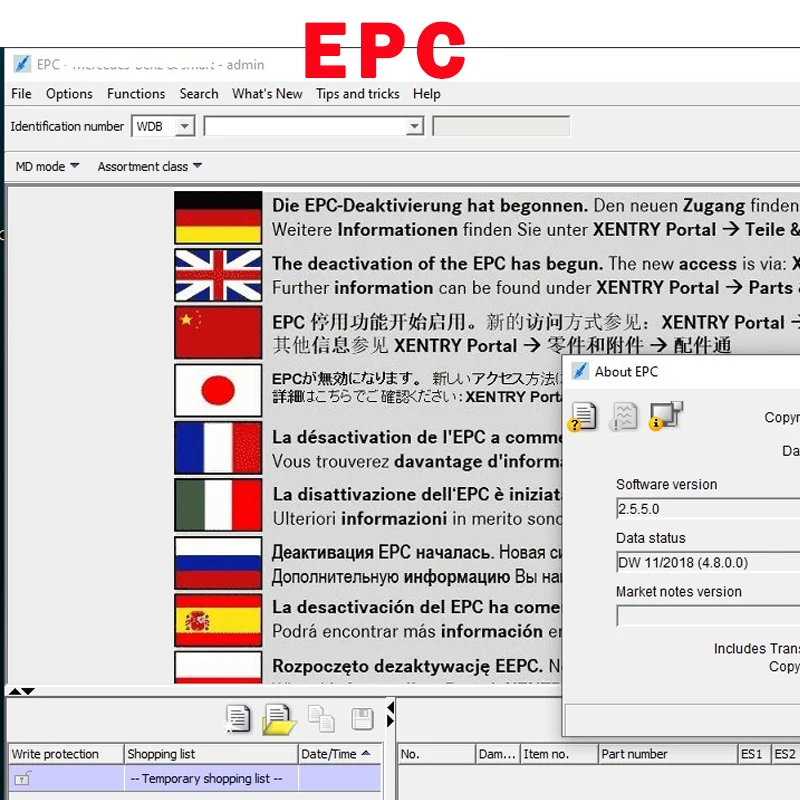This screenshot has height=800, width=800.
Task: Open the Help menu
Action: point(427,94)
